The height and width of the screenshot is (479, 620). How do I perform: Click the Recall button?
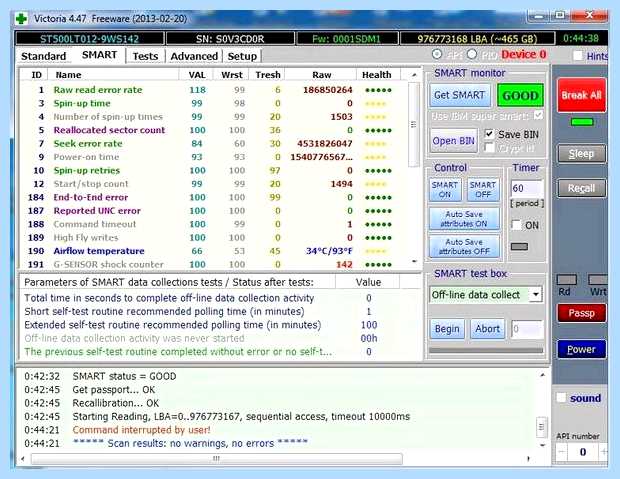point(581,188)
